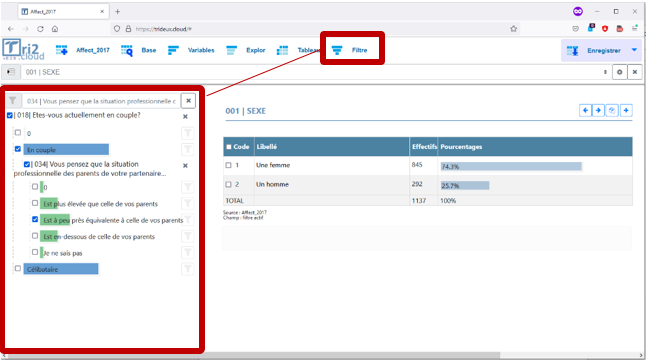This screenshot has width=651, height=361.
Task: Click the Effectifs column header
Action: (x=424, y=147)
